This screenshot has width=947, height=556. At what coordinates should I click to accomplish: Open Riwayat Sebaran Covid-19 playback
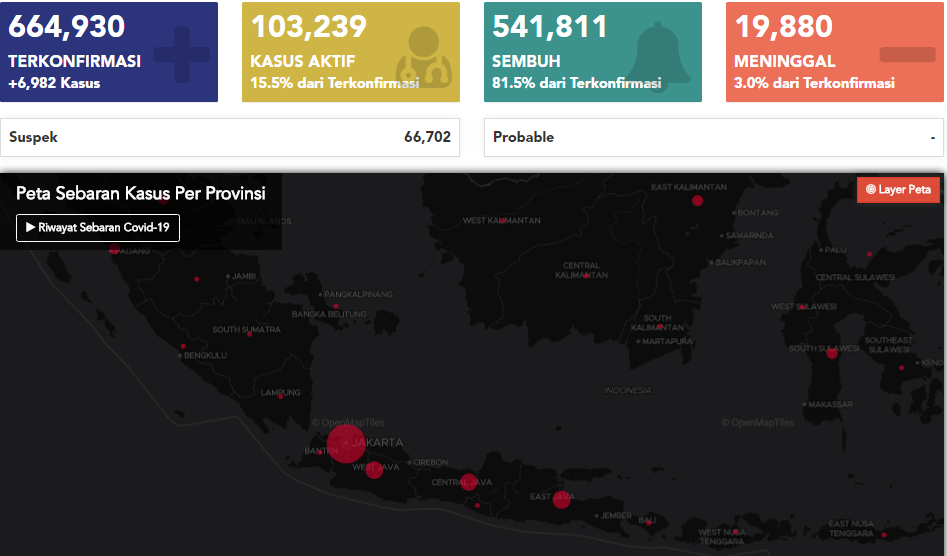click(x=98, y=228)
